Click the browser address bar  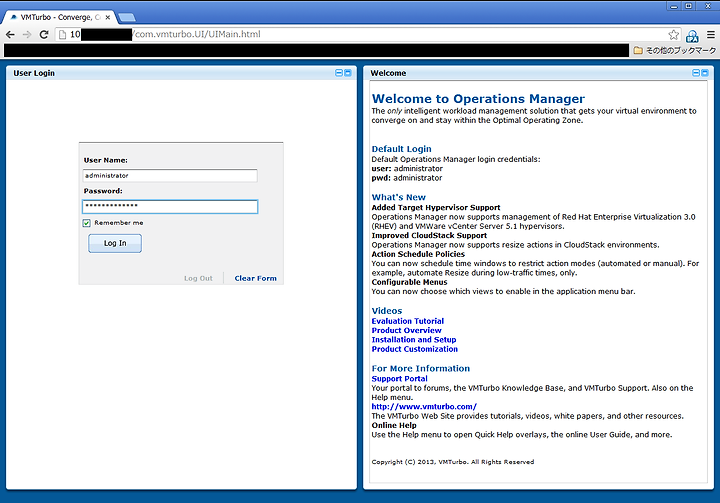click(x=367, y=34)
